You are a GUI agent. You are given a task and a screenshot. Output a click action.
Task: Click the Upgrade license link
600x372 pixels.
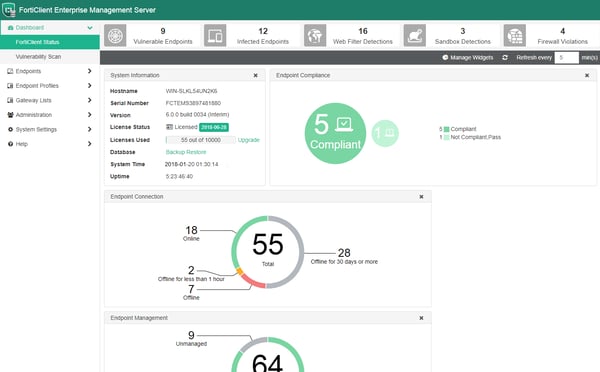249,140
